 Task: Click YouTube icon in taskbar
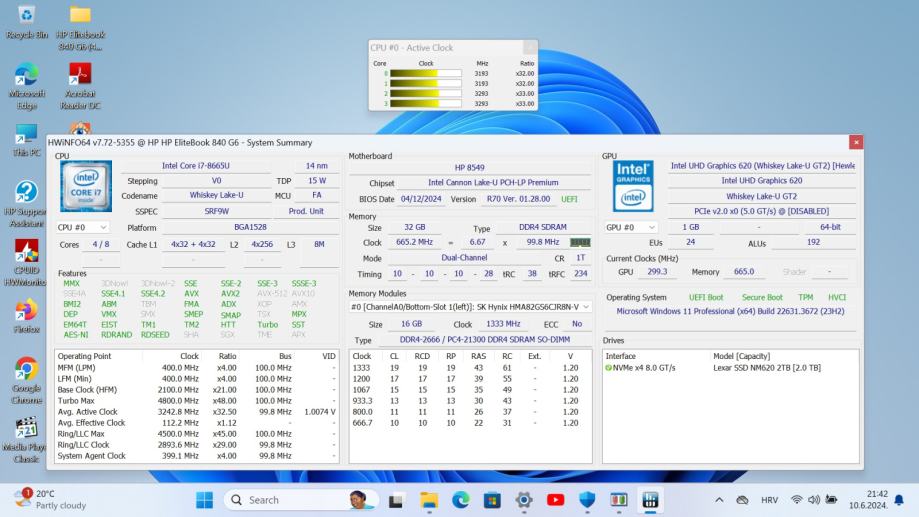pyautogui.click(x=555, y=499)
